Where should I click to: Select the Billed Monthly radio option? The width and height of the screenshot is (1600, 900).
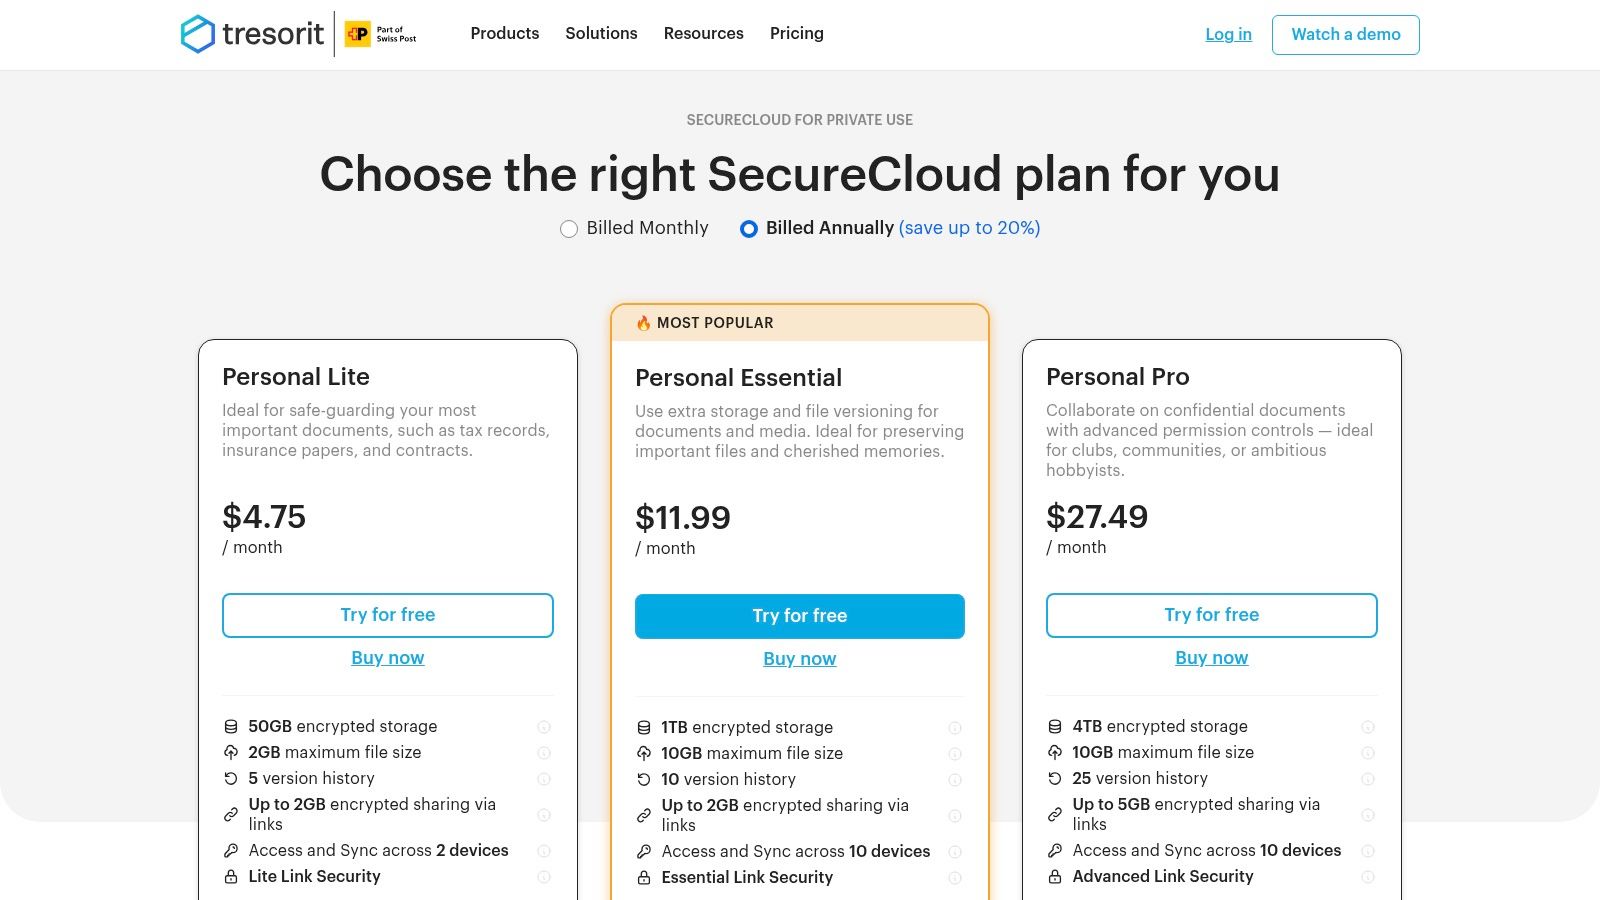click(x=569, y=229)
